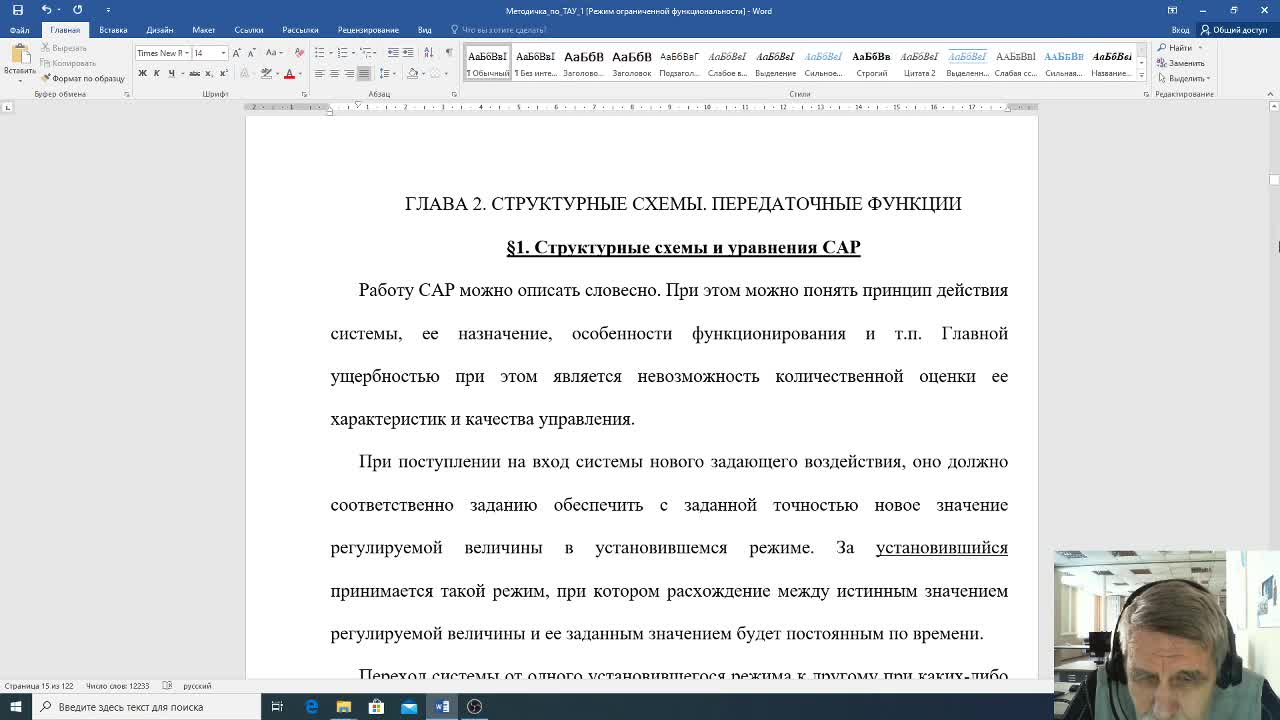Open ribbon display options icon in title bar
The height and width of the screenshot is (720, 1280).
[x=1172, y=10]
